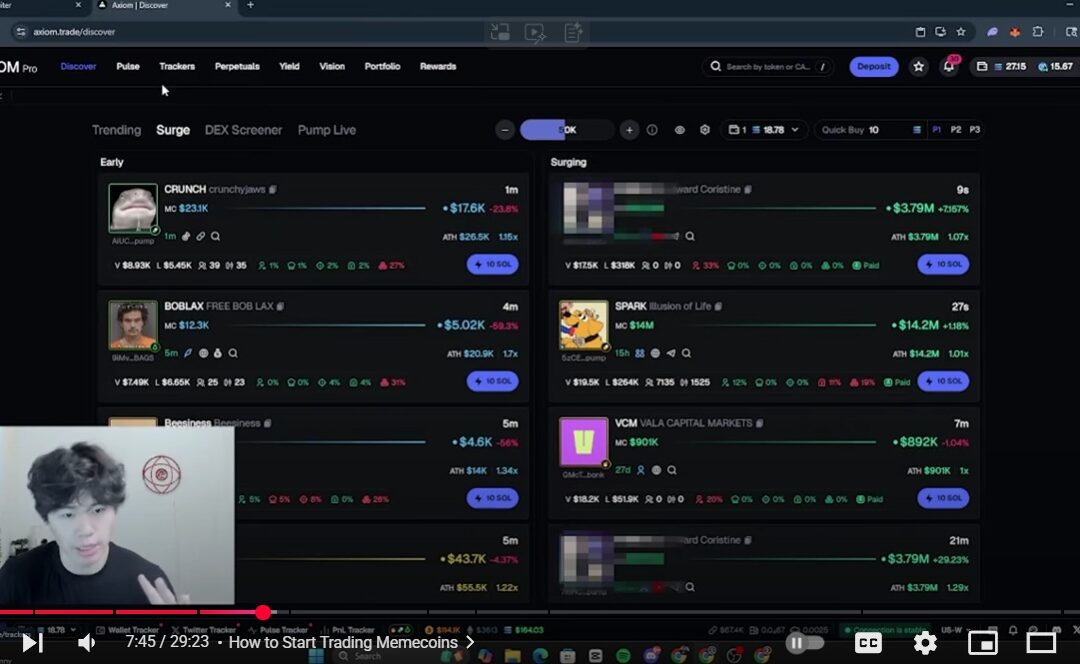Open YouTube player settings gear
This screenshot has height=664, width=1080.
click(x=925, y=643)
